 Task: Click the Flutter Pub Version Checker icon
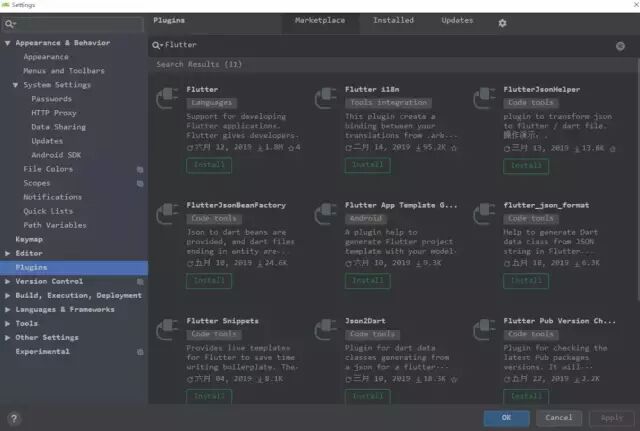pos(484,329)
